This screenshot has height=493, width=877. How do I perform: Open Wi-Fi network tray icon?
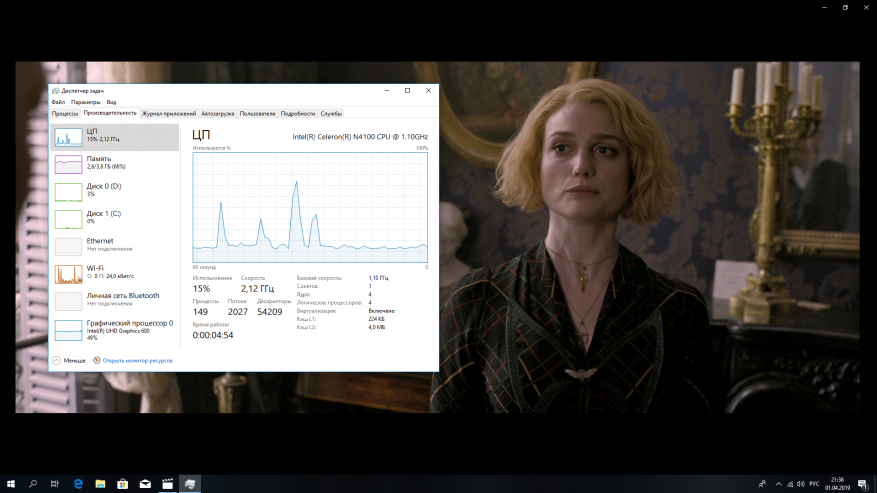point(790,484)
